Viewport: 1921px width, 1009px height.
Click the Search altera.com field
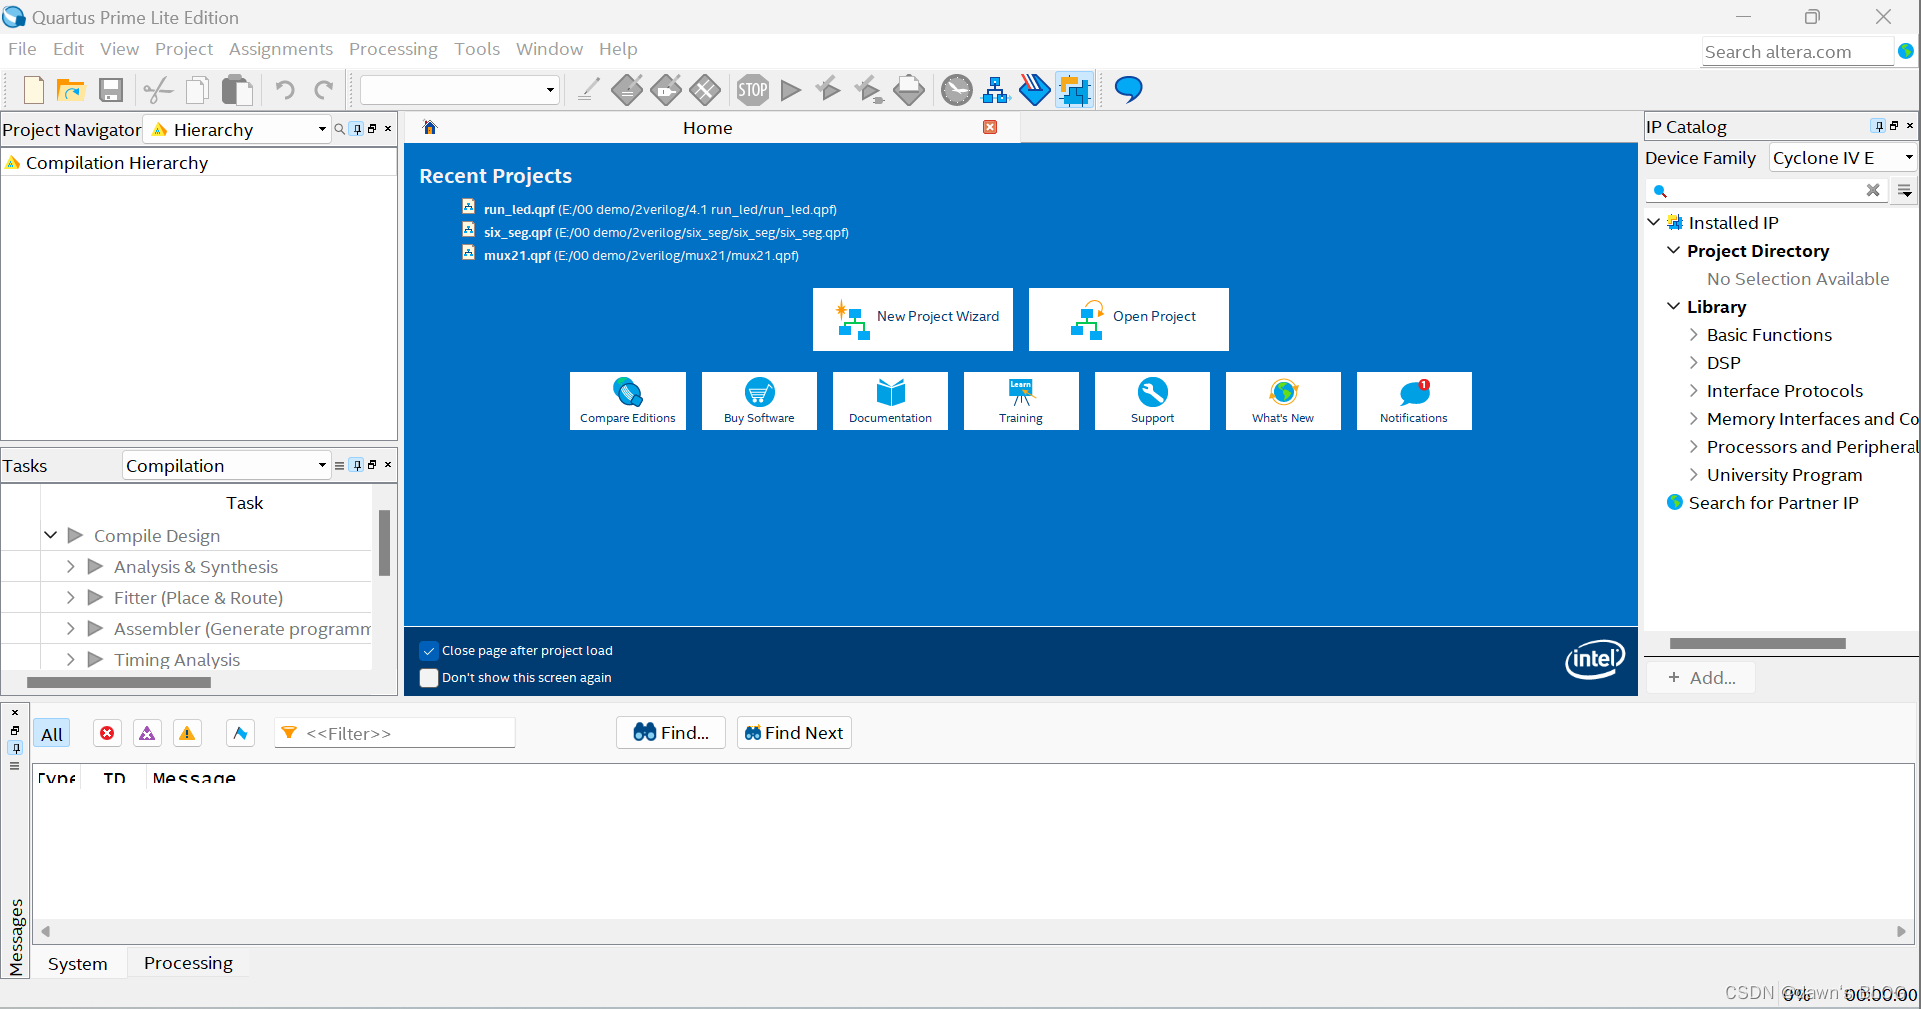coord(1797,52)
